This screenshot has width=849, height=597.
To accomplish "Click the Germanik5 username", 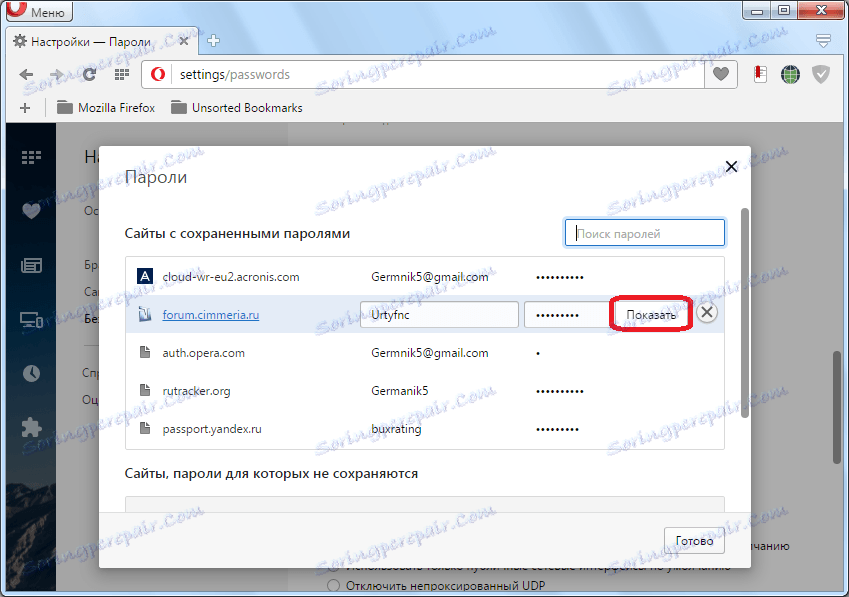I will [x=400, y=391].
